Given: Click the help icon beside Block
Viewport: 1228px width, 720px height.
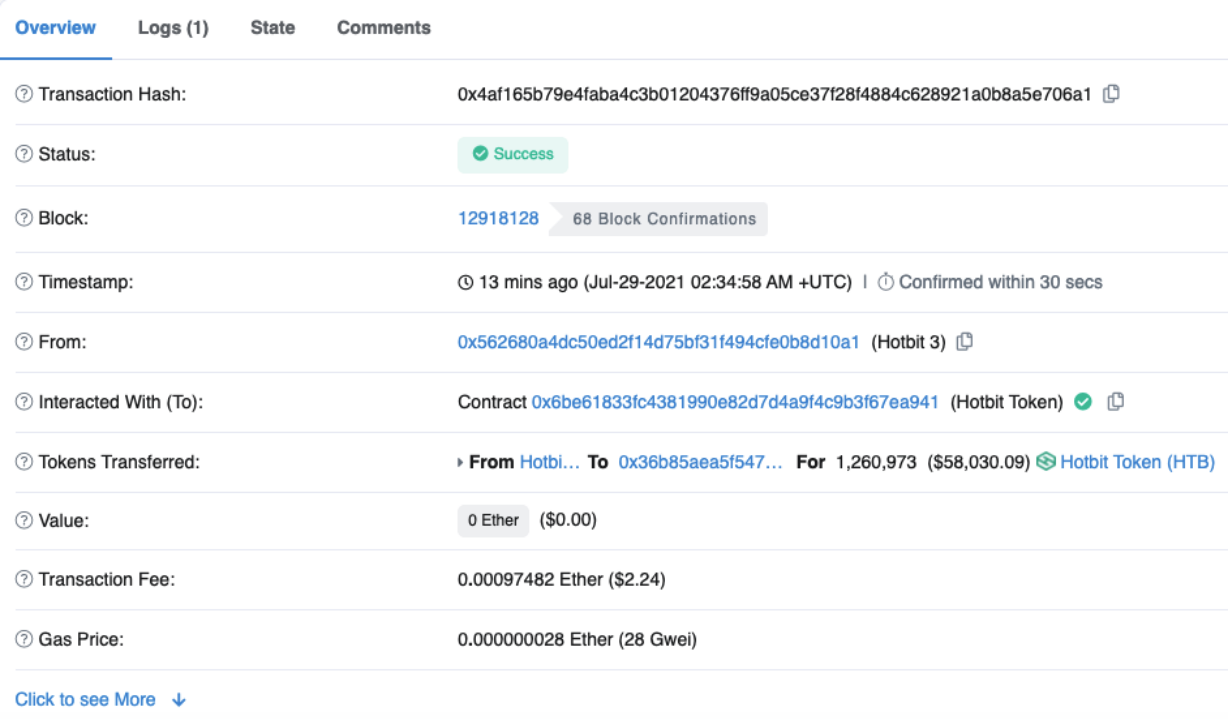Looking at the screenshot, I should 24,218.
